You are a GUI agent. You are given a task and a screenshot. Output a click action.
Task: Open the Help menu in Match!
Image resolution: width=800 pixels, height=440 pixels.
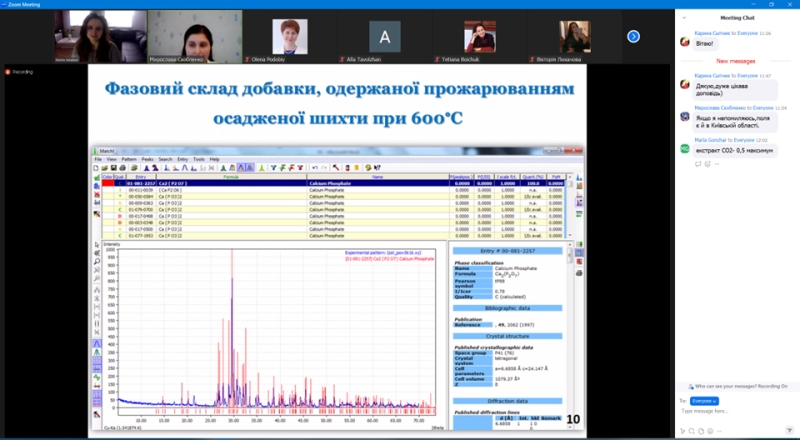click(214, 159)
